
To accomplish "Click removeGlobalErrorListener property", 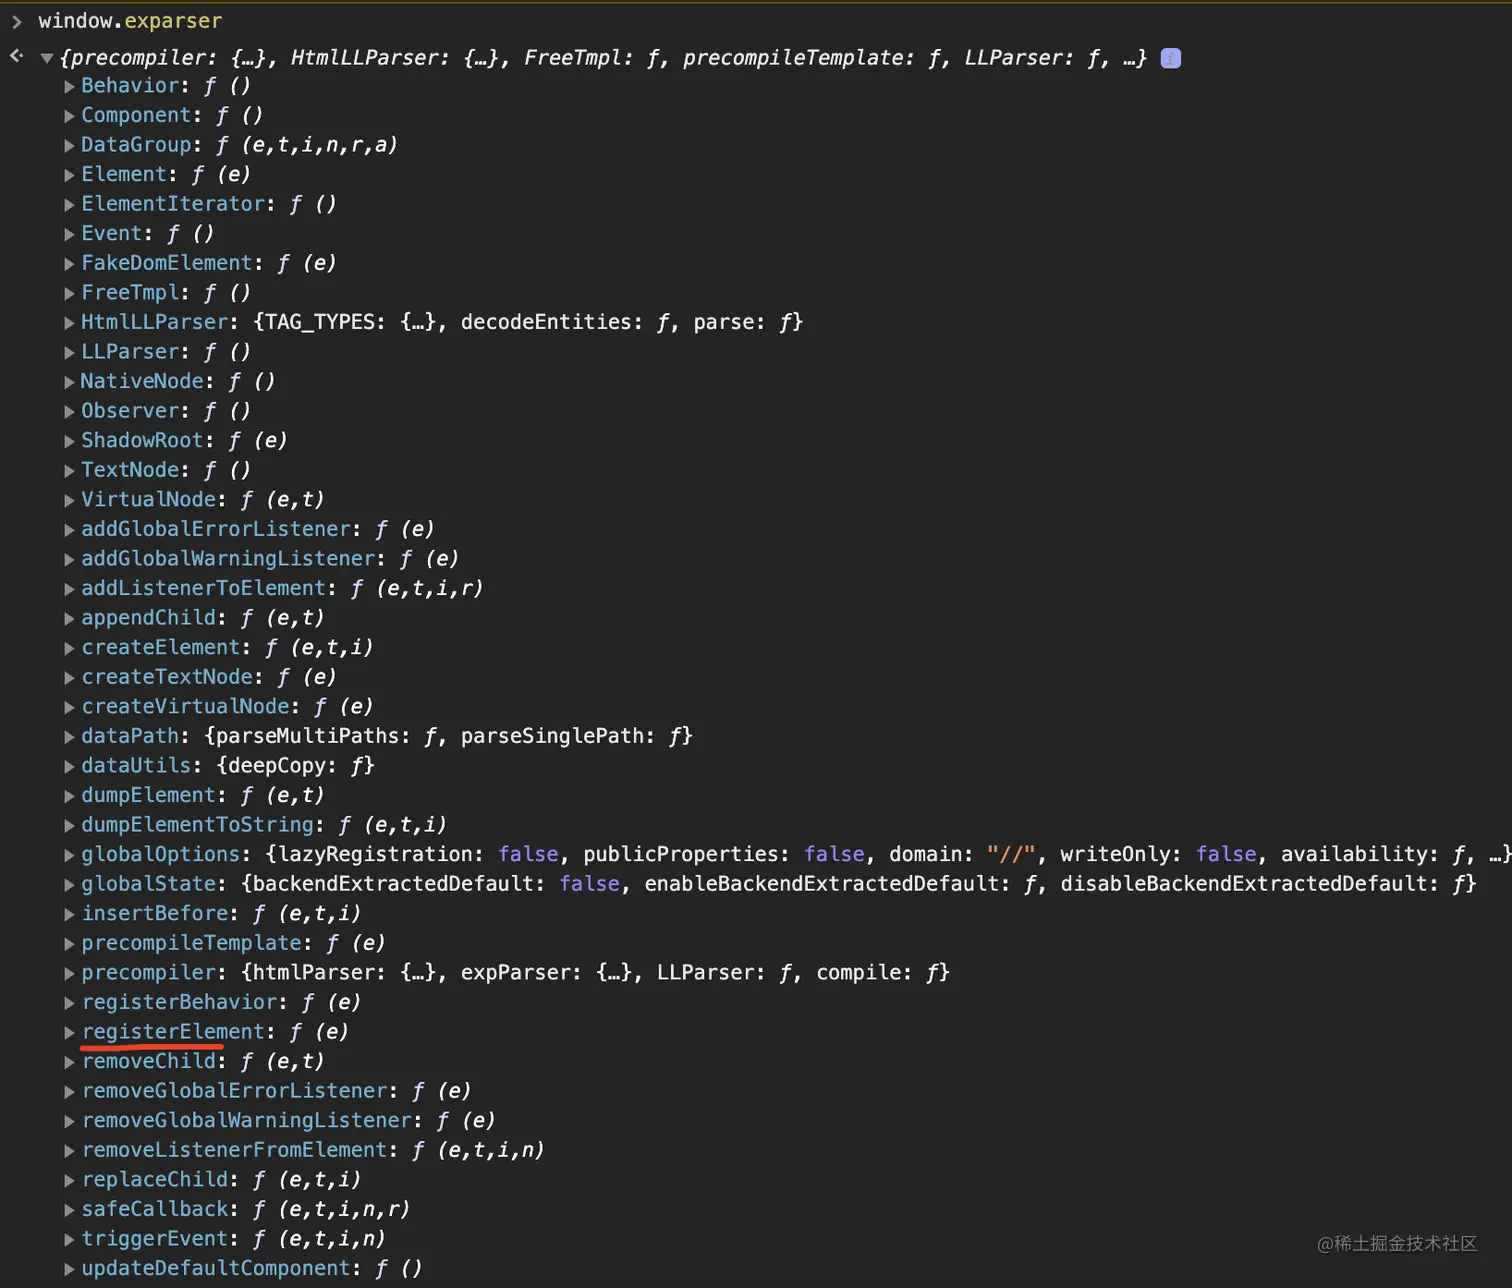I will click(233, 1091).
